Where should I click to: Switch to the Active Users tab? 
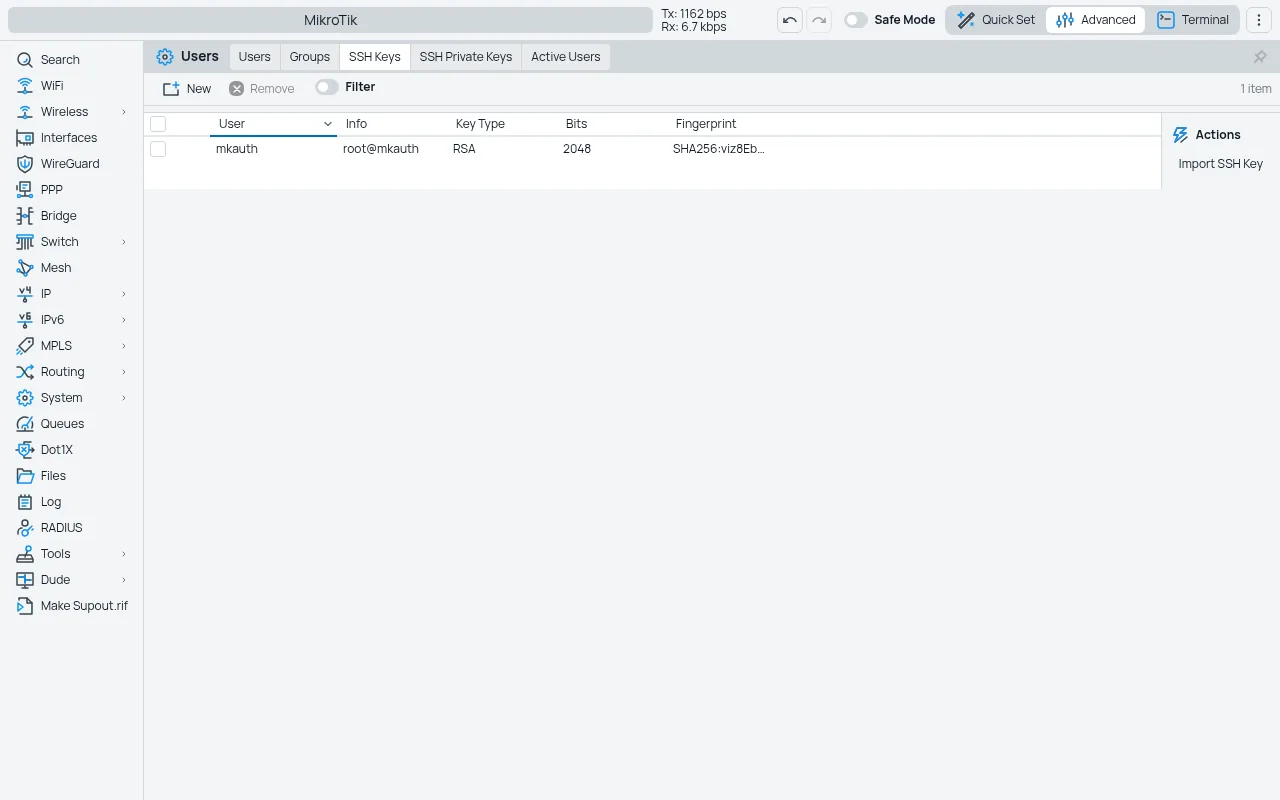566,57
